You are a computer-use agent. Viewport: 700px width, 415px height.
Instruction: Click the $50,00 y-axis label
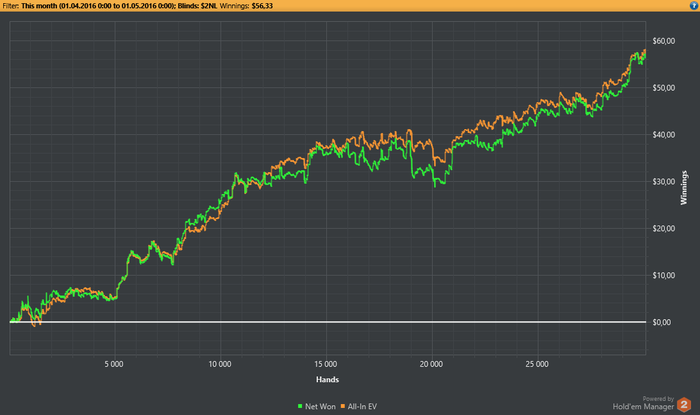click(x=663, y=88)
